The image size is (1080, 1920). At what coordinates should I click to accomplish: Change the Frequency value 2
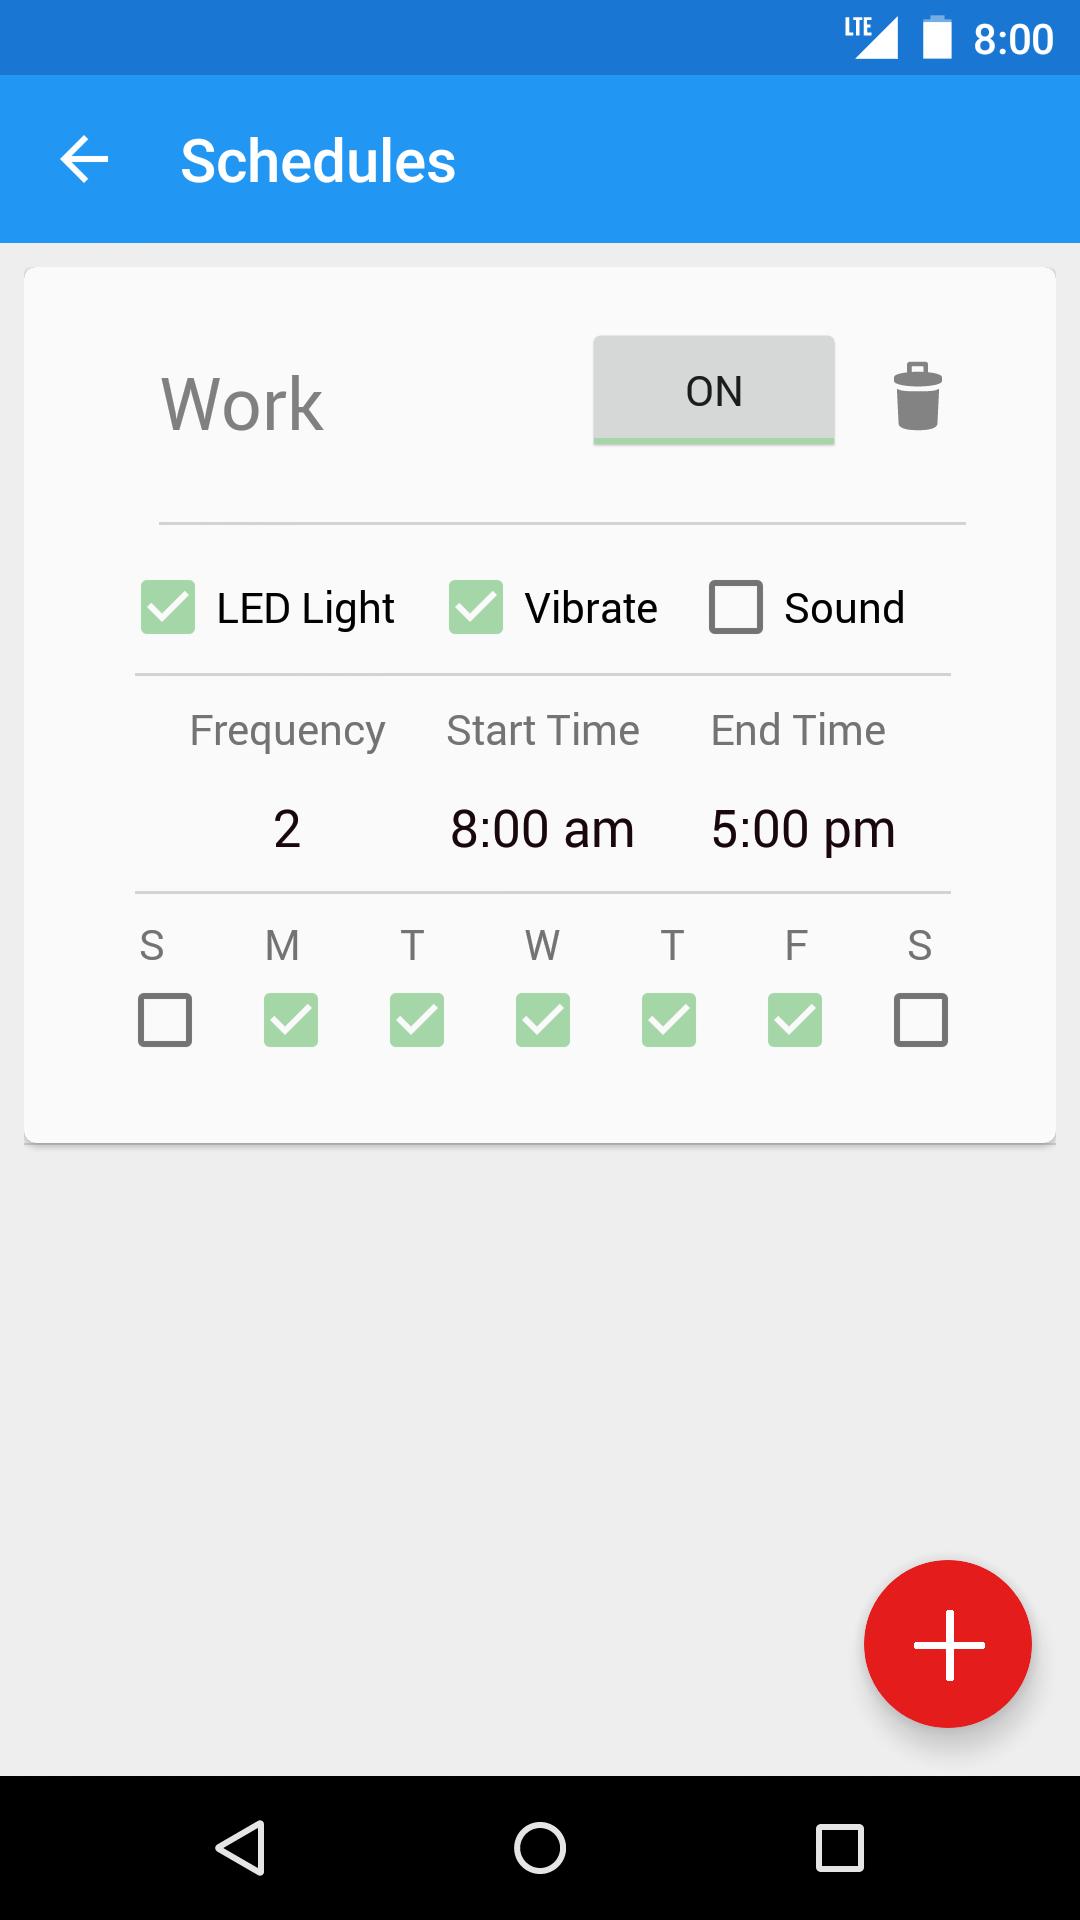[x=287, y=829]
